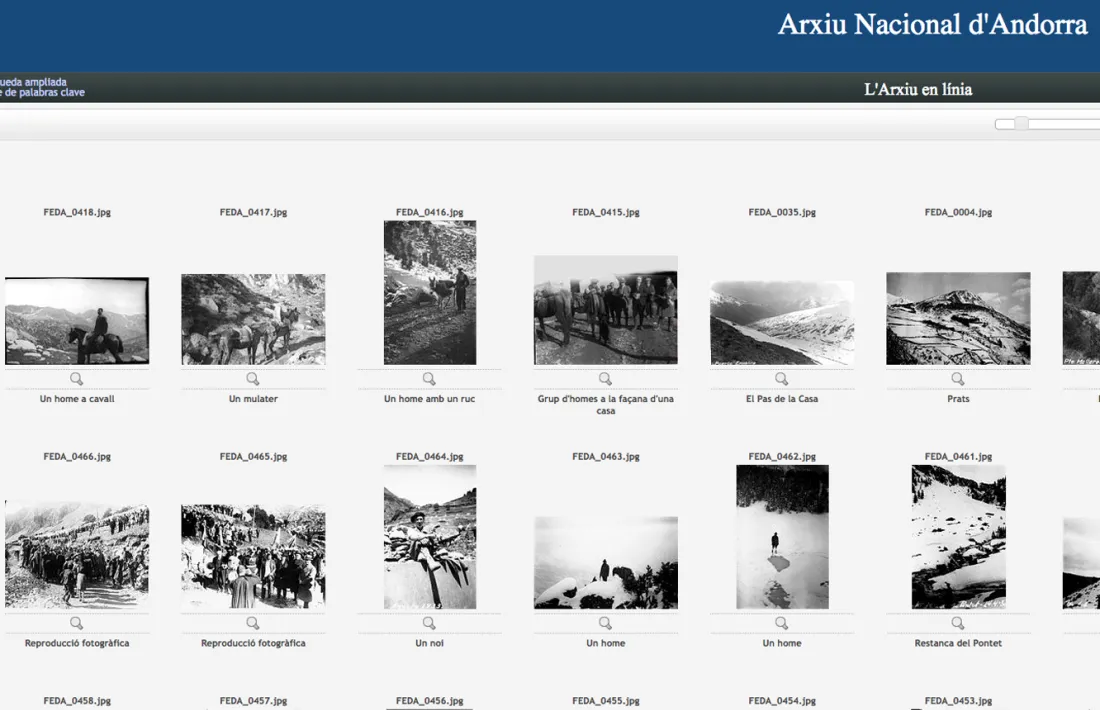This screenshot has width=1100, height=710.
Task: Click magnifier under FEDA_0463 Un home
Action: point(605,623)
